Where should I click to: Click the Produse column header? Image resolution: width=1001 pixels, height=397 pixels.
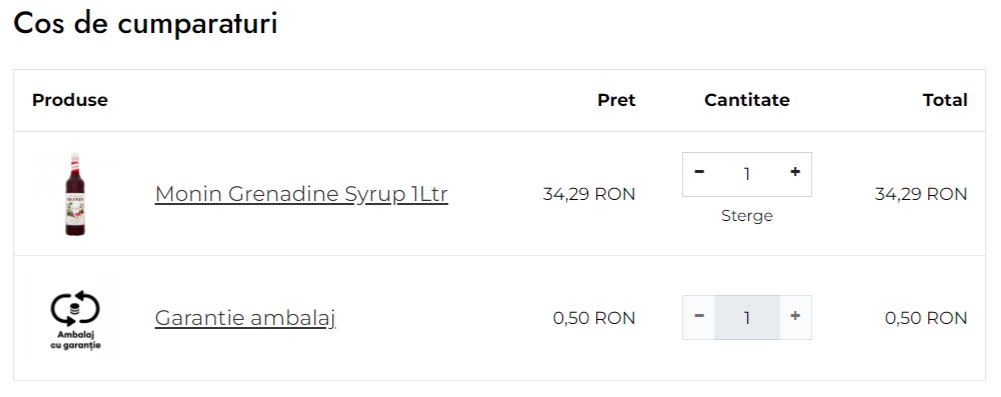(x=70, y=100)
